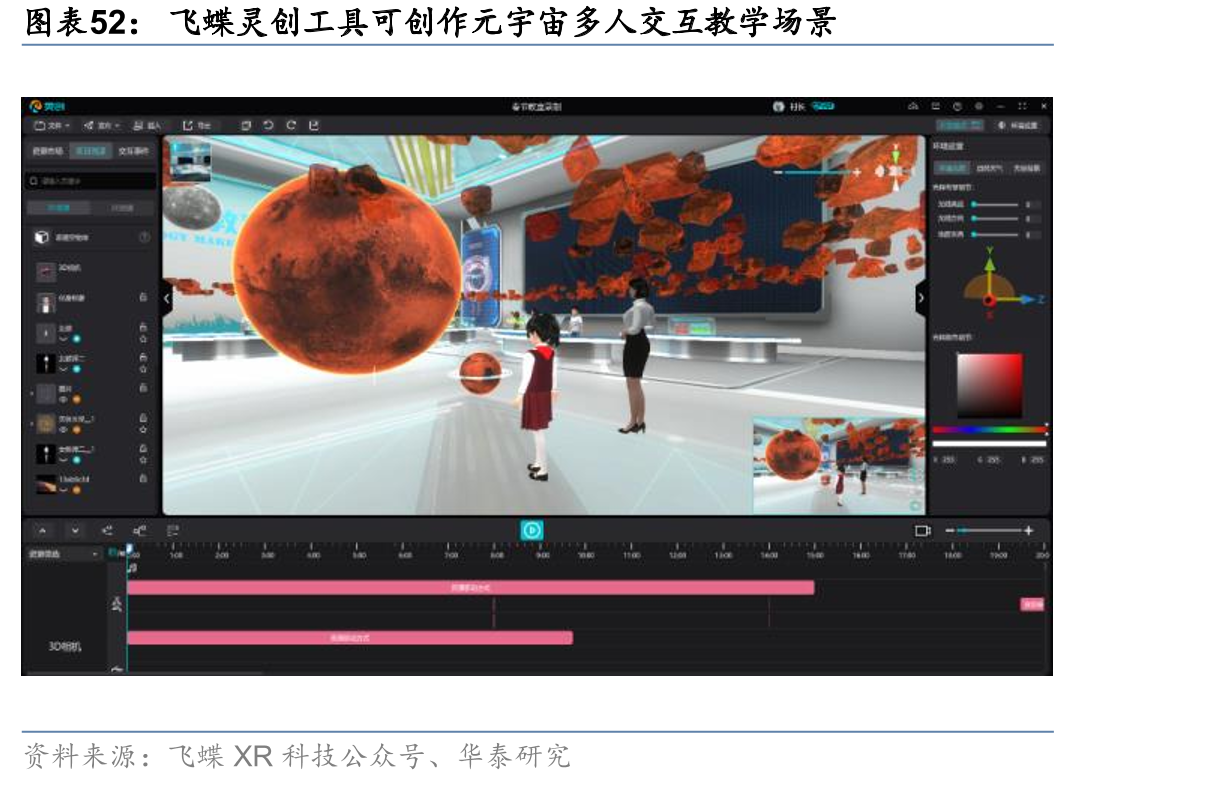Screen dimensions: 1206x786
Task: Switch to the 交互事件 tab
Action: (x=133, y=151)
